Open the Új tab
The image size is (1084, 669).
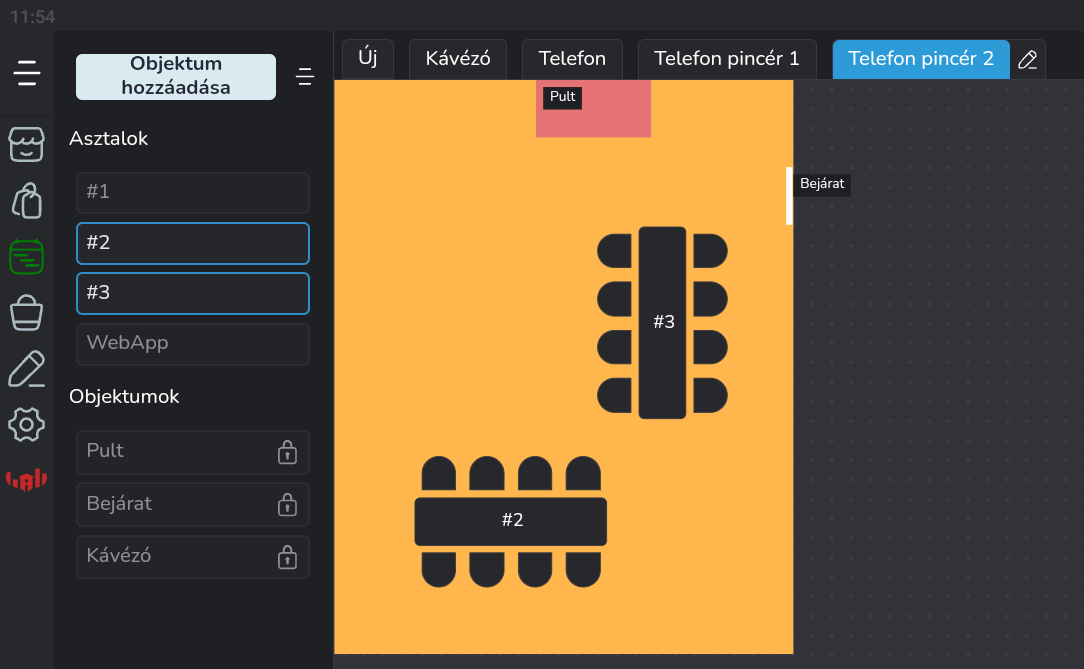(x=368, y=59)
